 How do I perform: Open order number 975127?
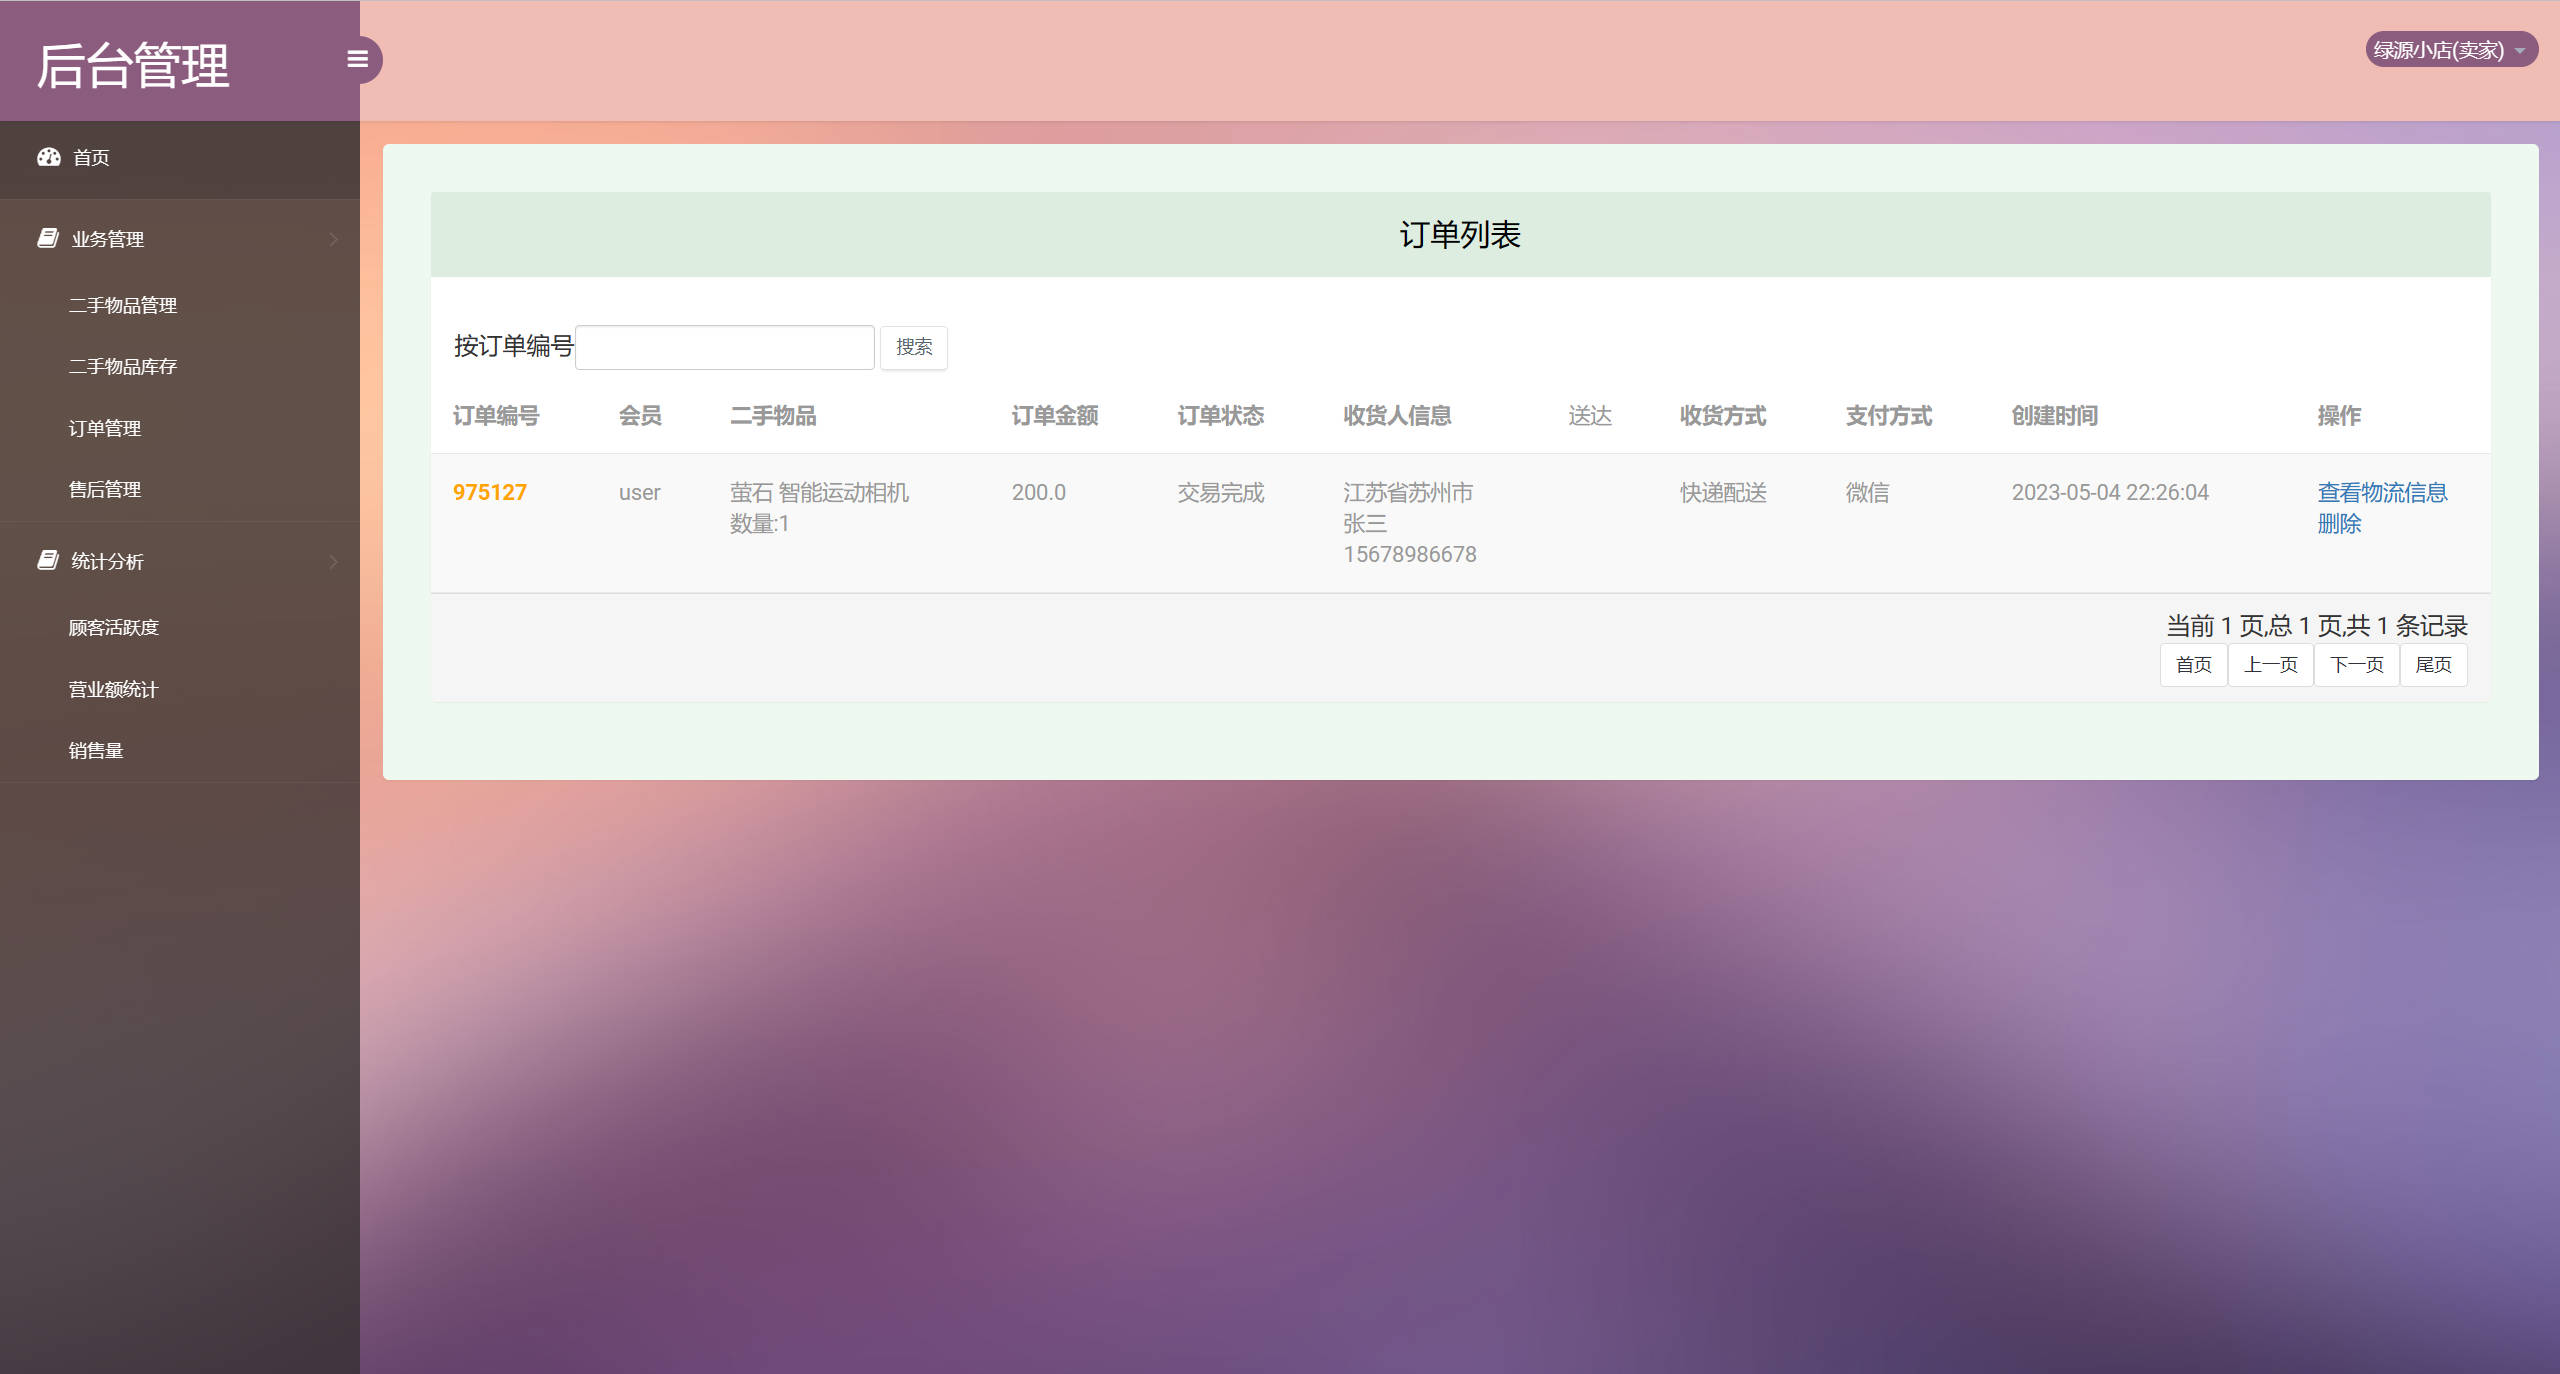pos(490,492)
